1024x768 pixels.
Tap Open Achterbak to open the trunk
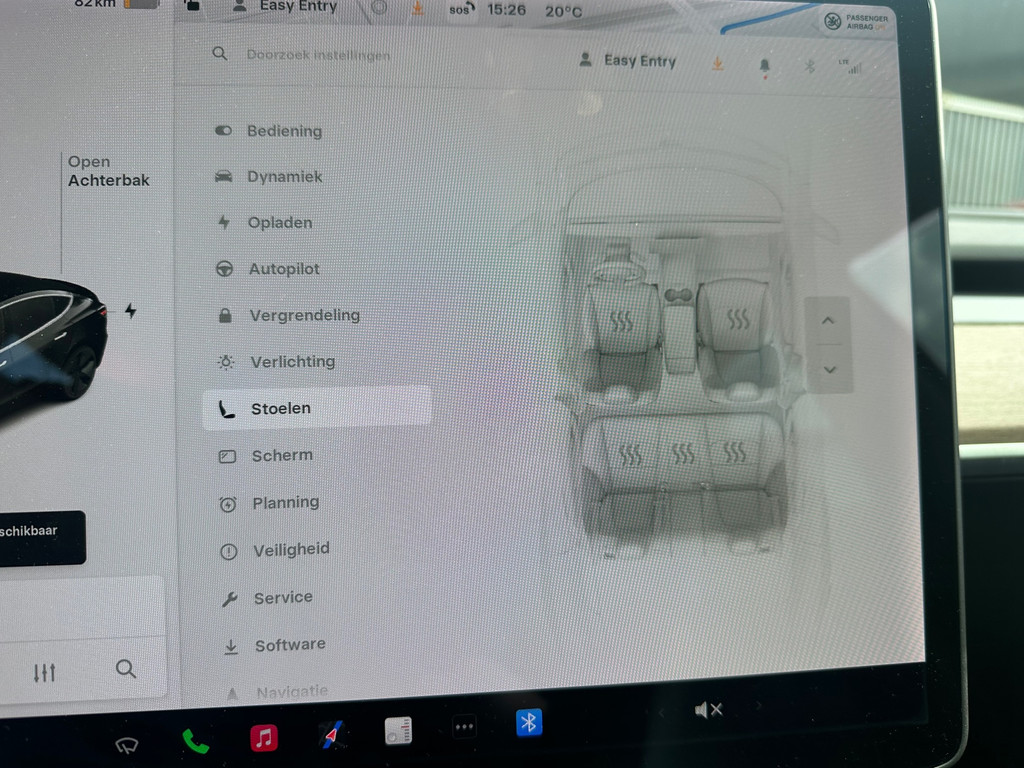pos(108,171)
